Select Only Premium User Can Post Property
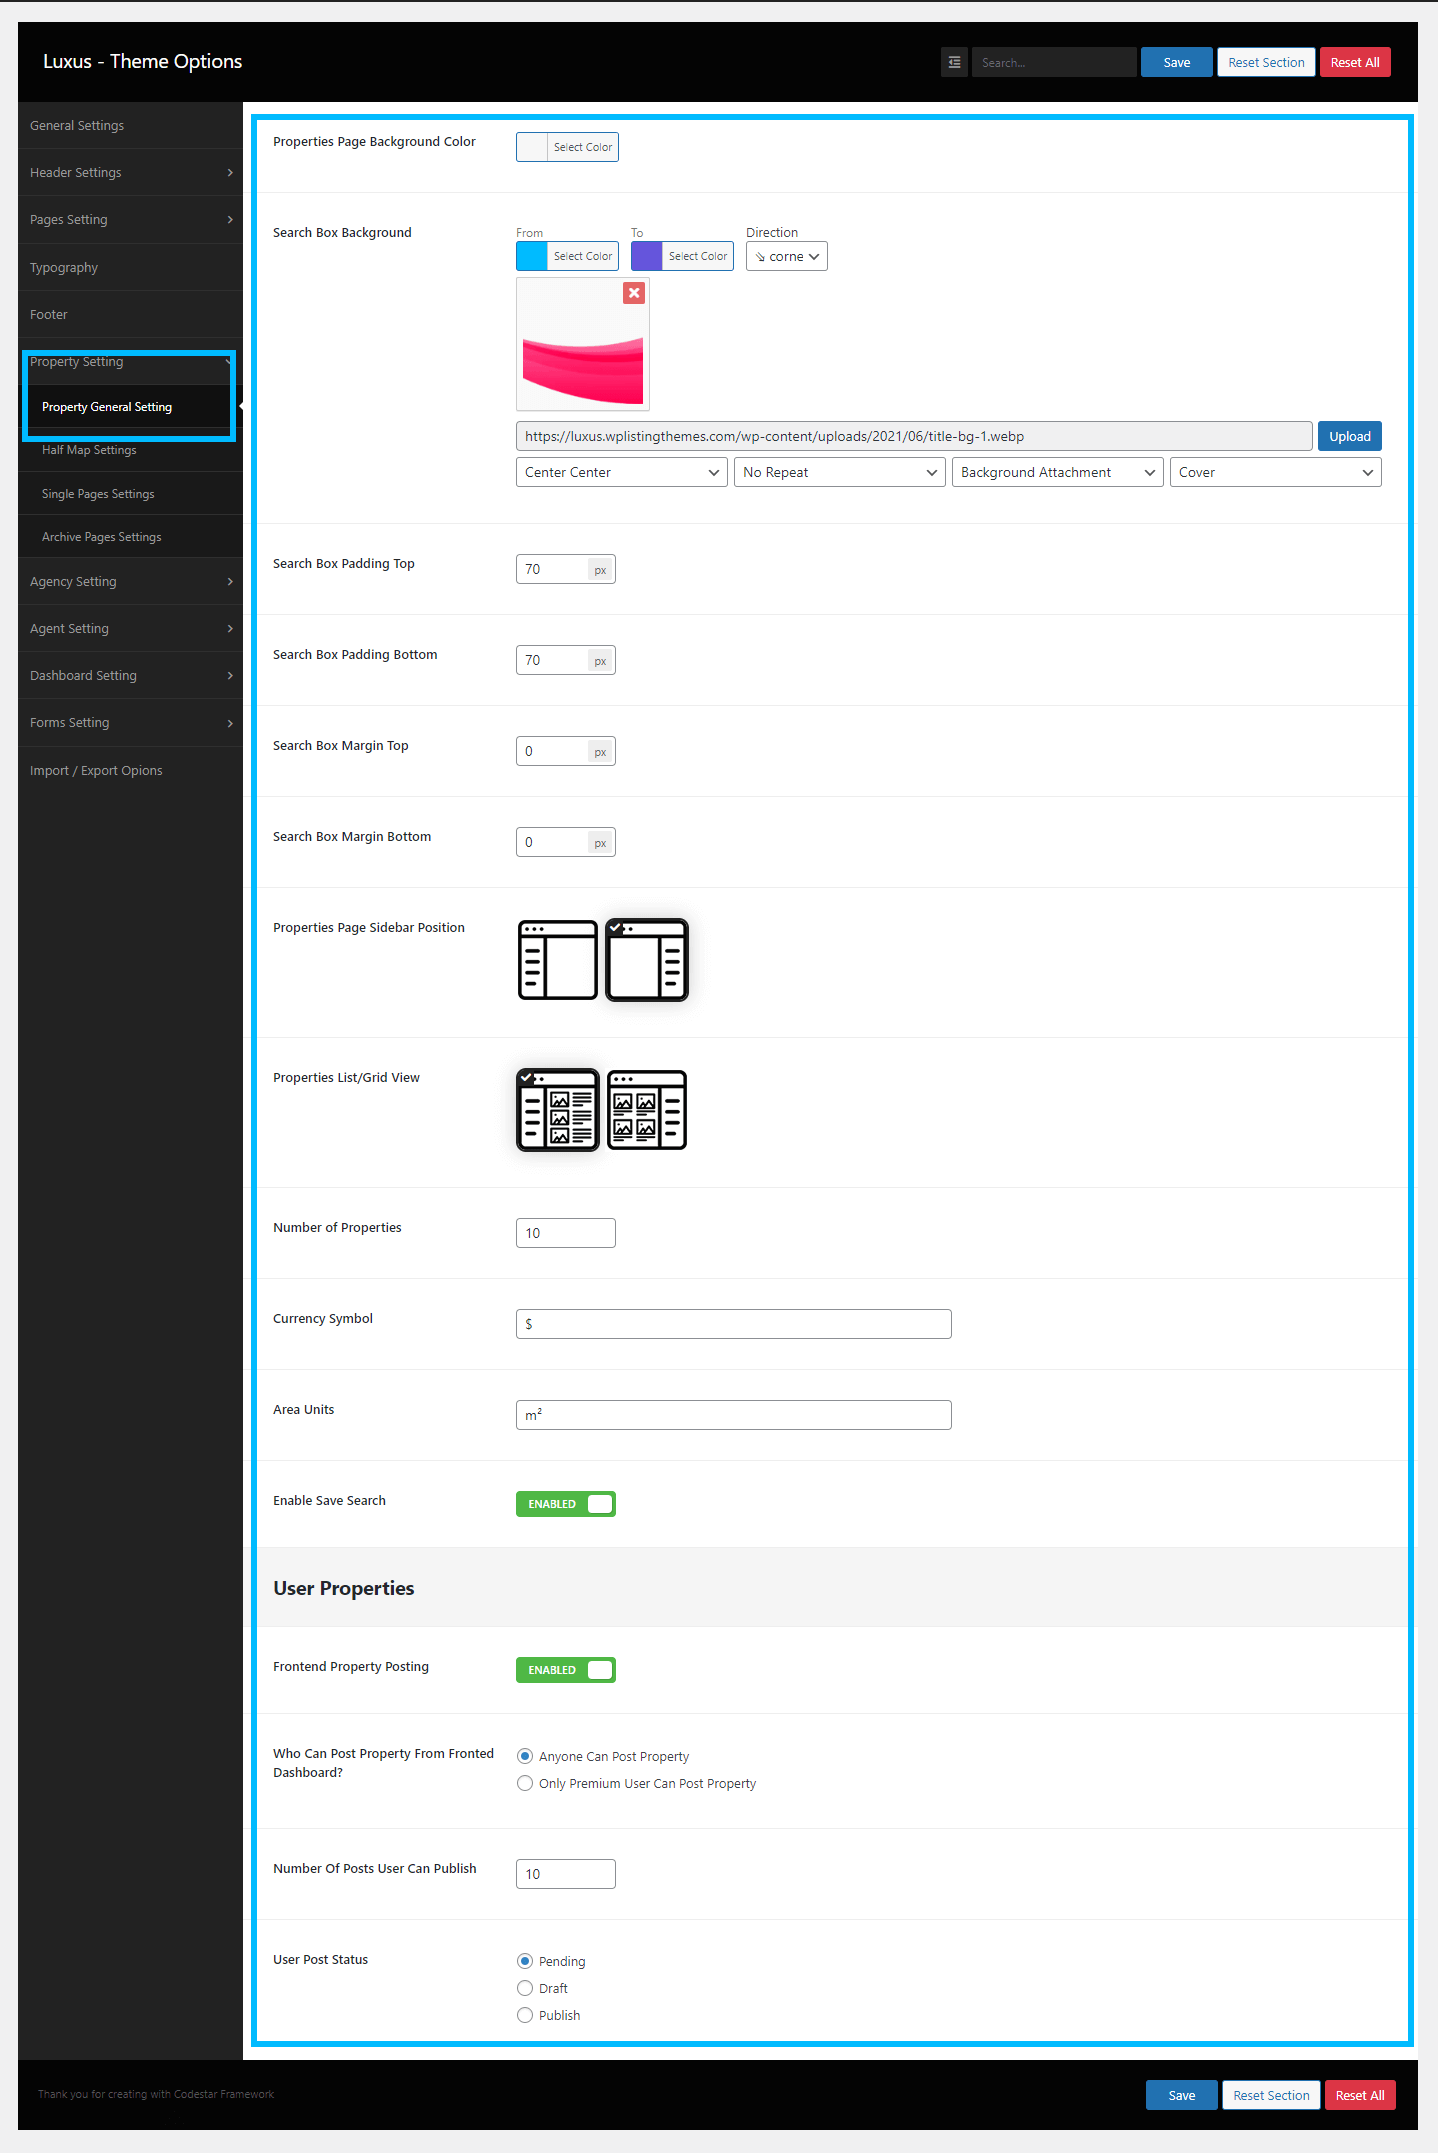The width and height of the screenshot is (1438, 2153). click(525, 1783)
